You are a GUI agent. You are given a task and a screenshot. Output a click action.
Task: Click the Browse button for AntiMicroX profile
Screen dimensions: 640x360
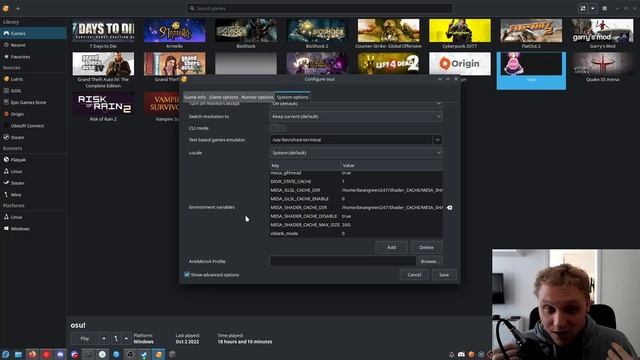(430, 261)
